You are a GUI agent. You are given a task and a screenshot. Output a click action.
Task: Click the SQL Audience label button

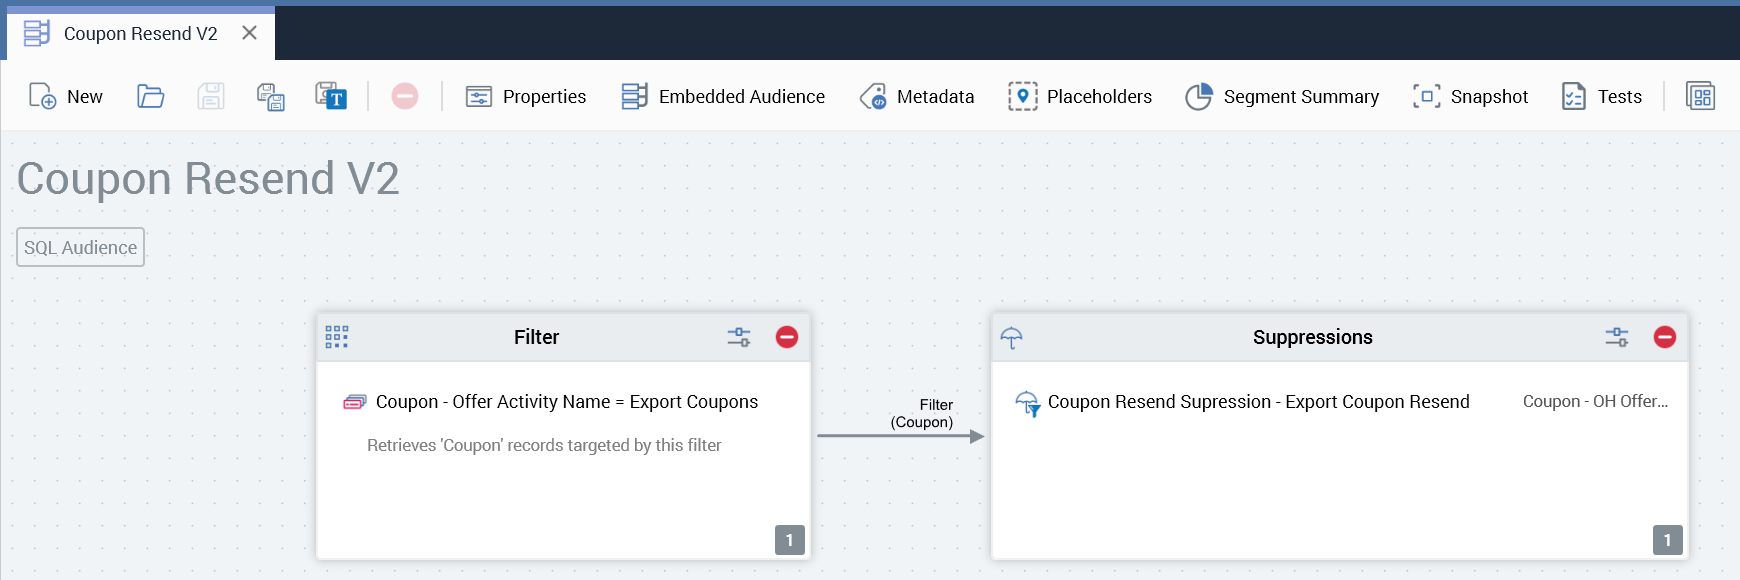pos(81,248)
